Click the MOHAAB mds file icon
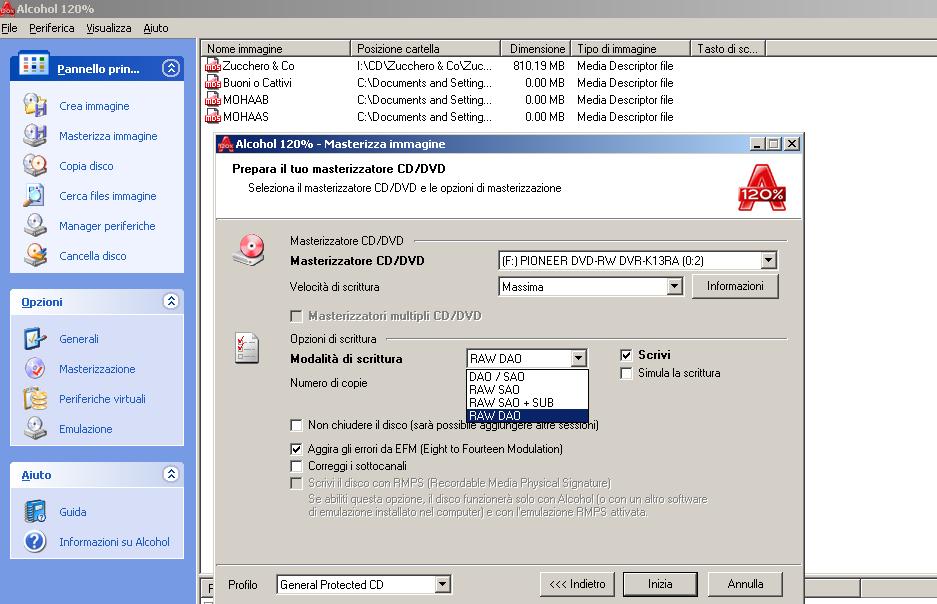 [213, 100]
